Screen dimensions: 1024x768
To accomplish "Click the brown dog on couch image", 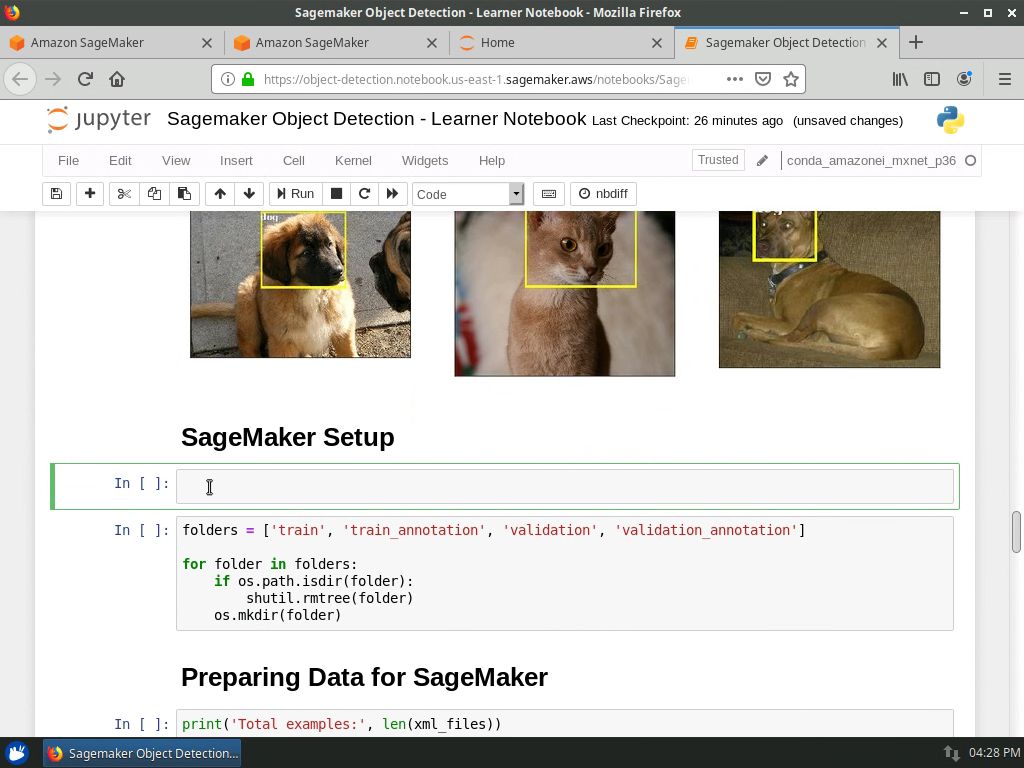I will click(829, 289).
